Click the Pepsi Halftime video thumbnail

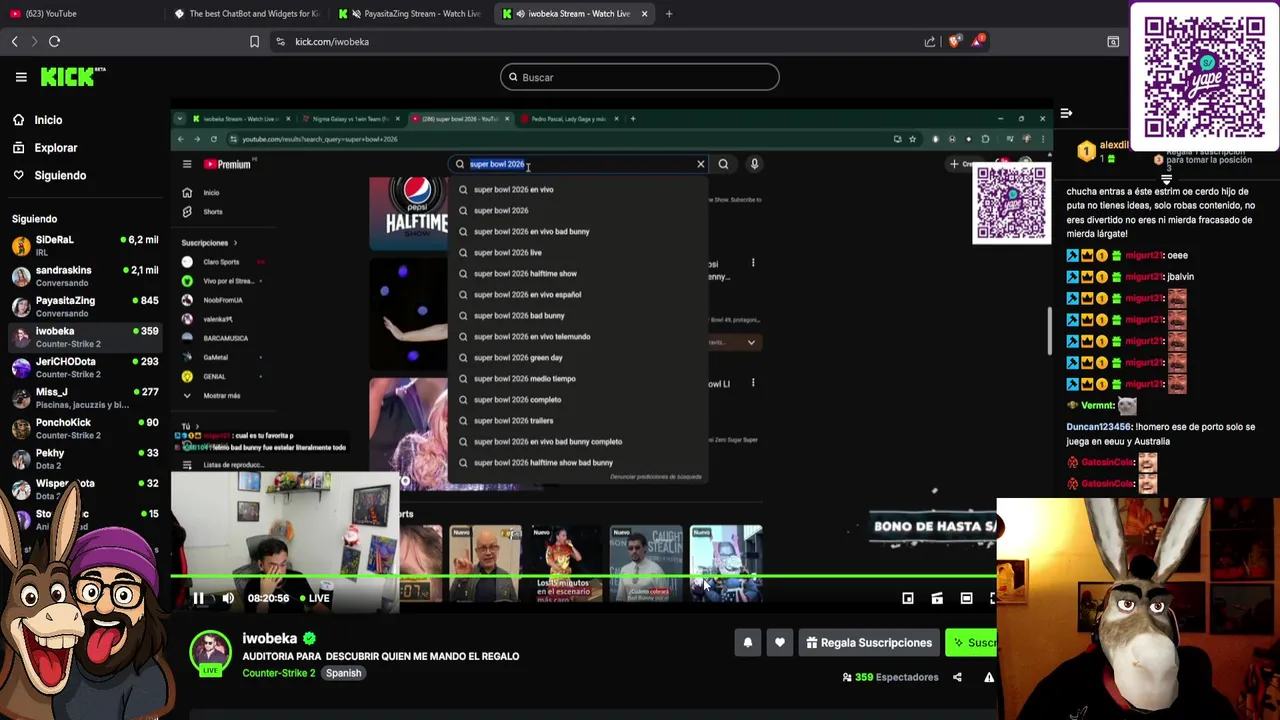(409, 213)
